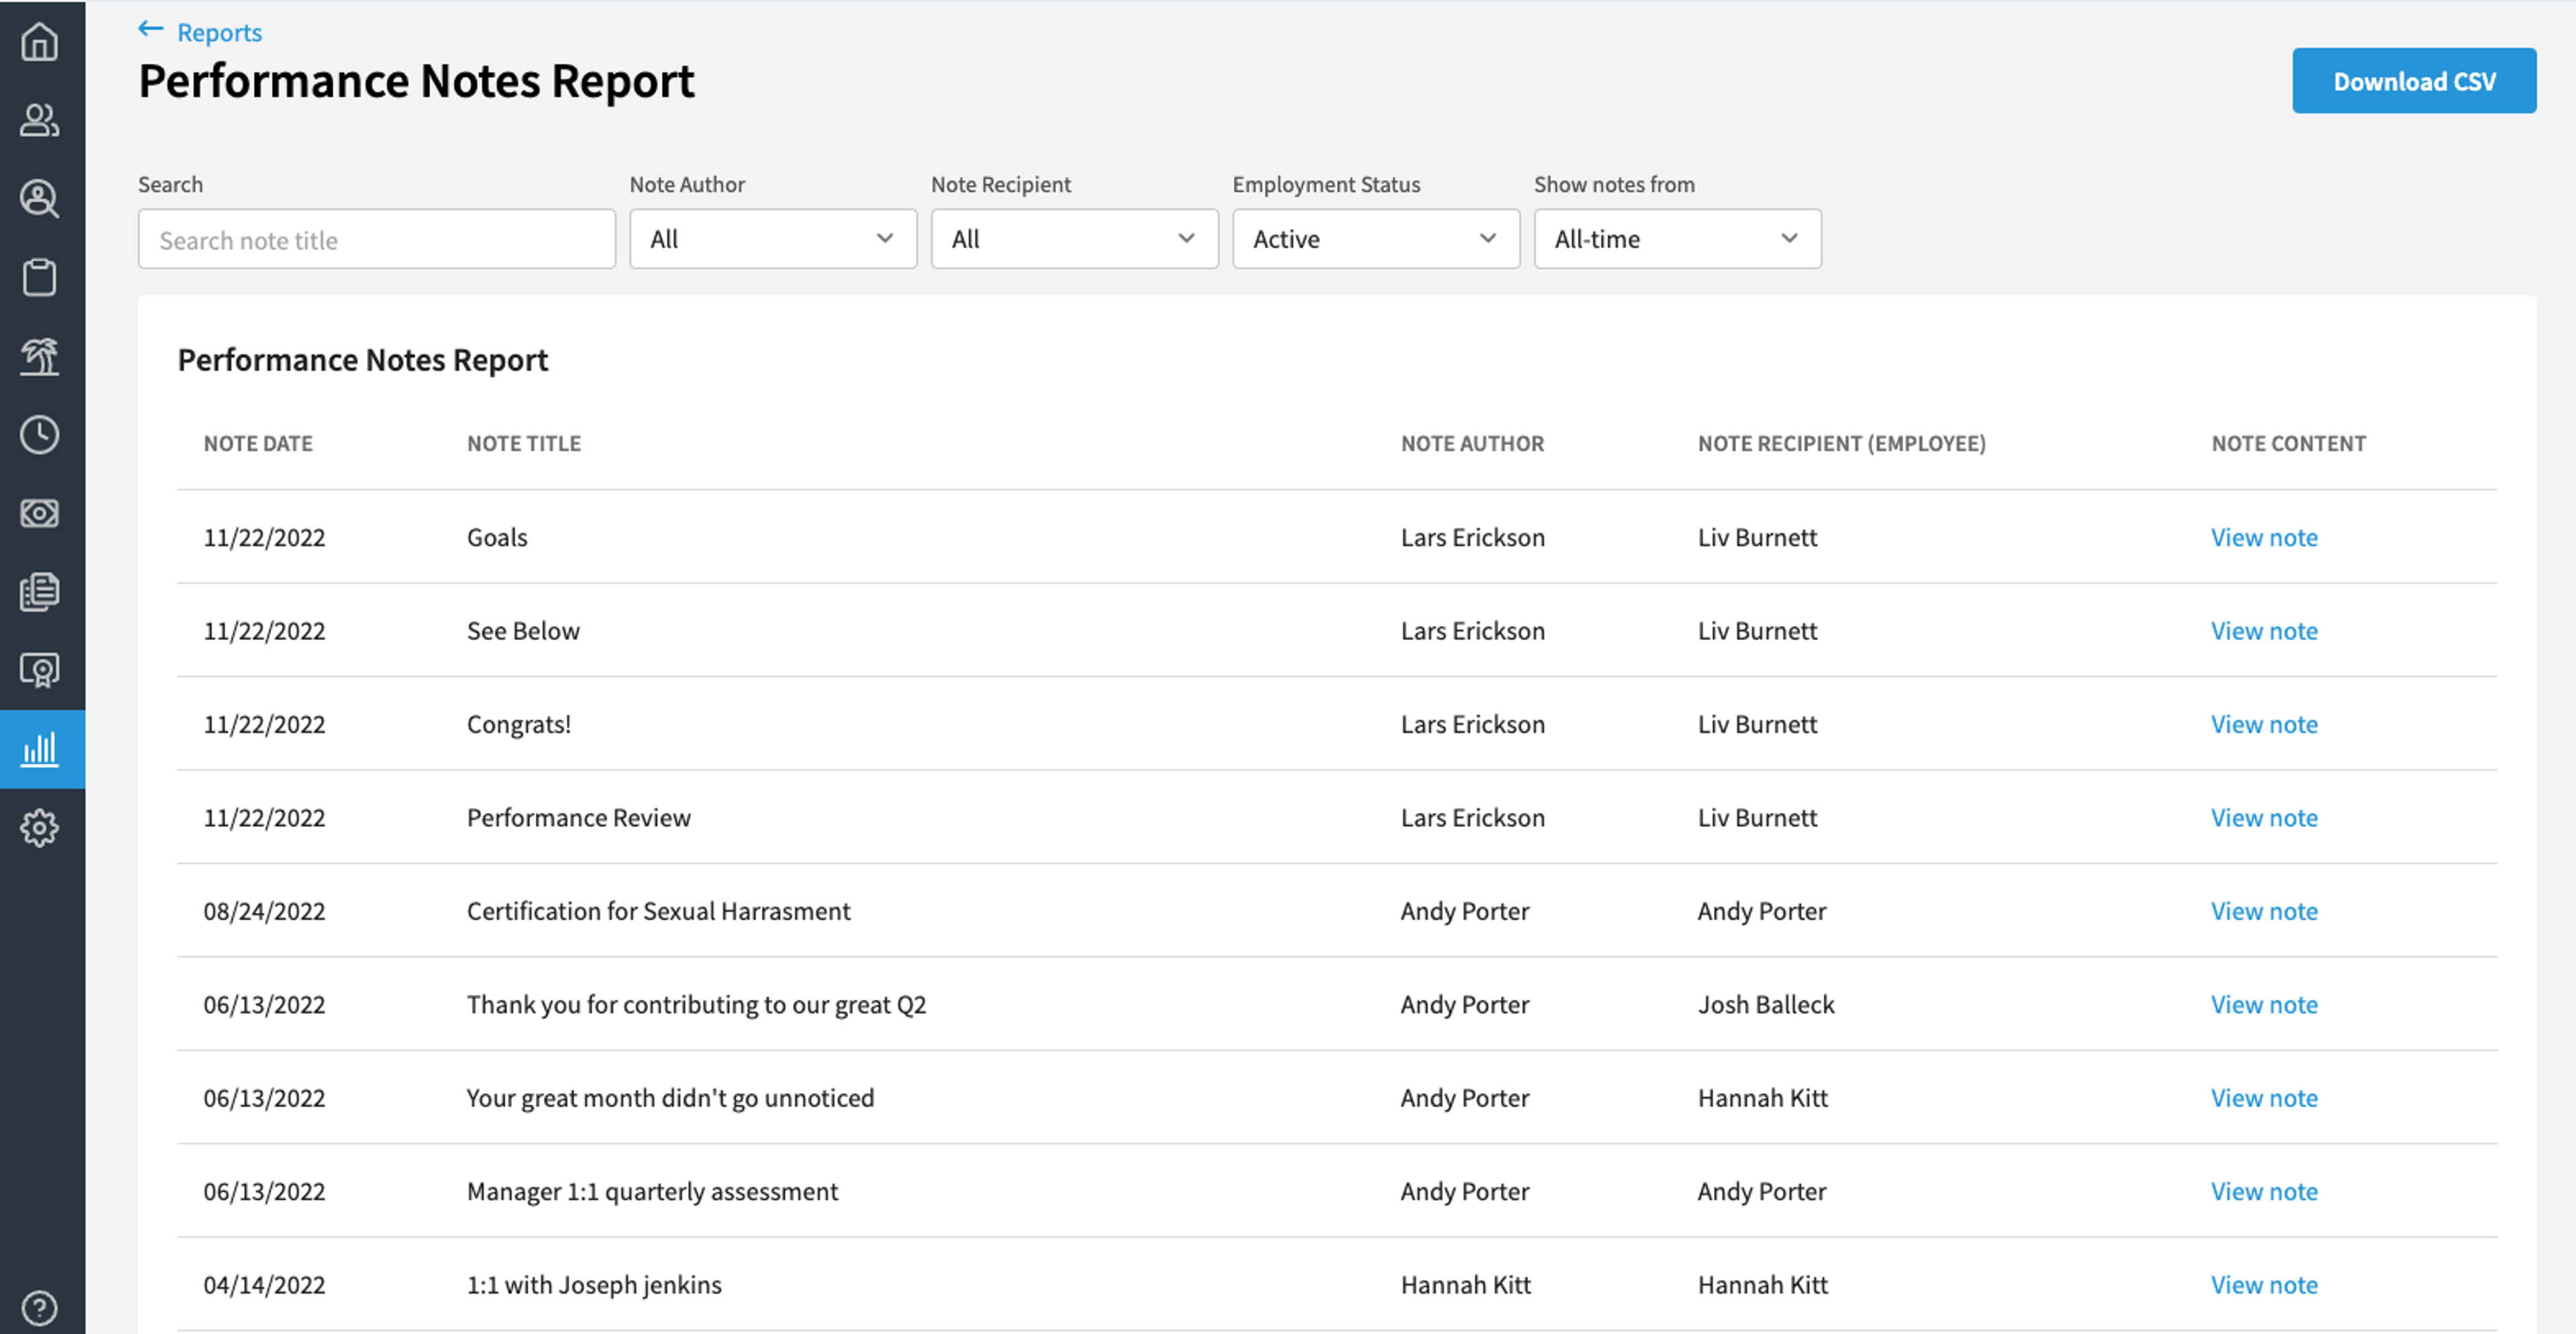
Task: Click the NOTE AUTHOR column header
Action: point(1472,443)
